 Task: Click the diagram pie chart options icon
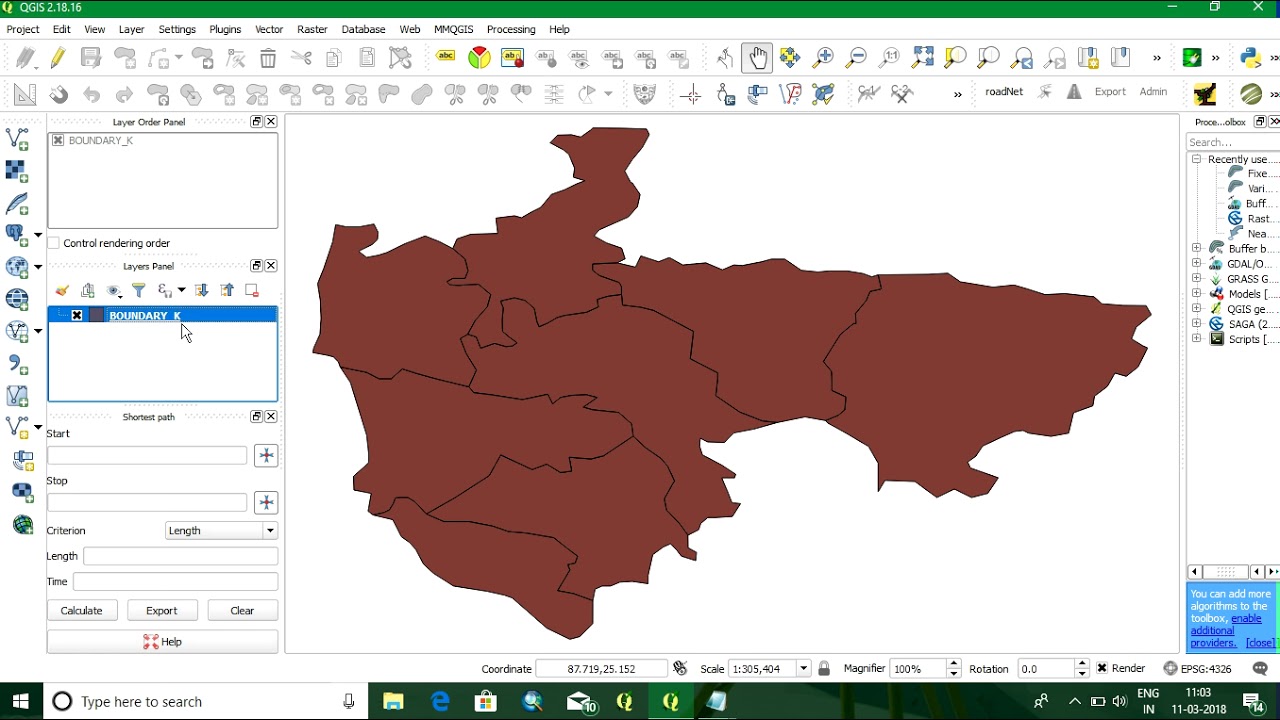(x=479, y=58)
